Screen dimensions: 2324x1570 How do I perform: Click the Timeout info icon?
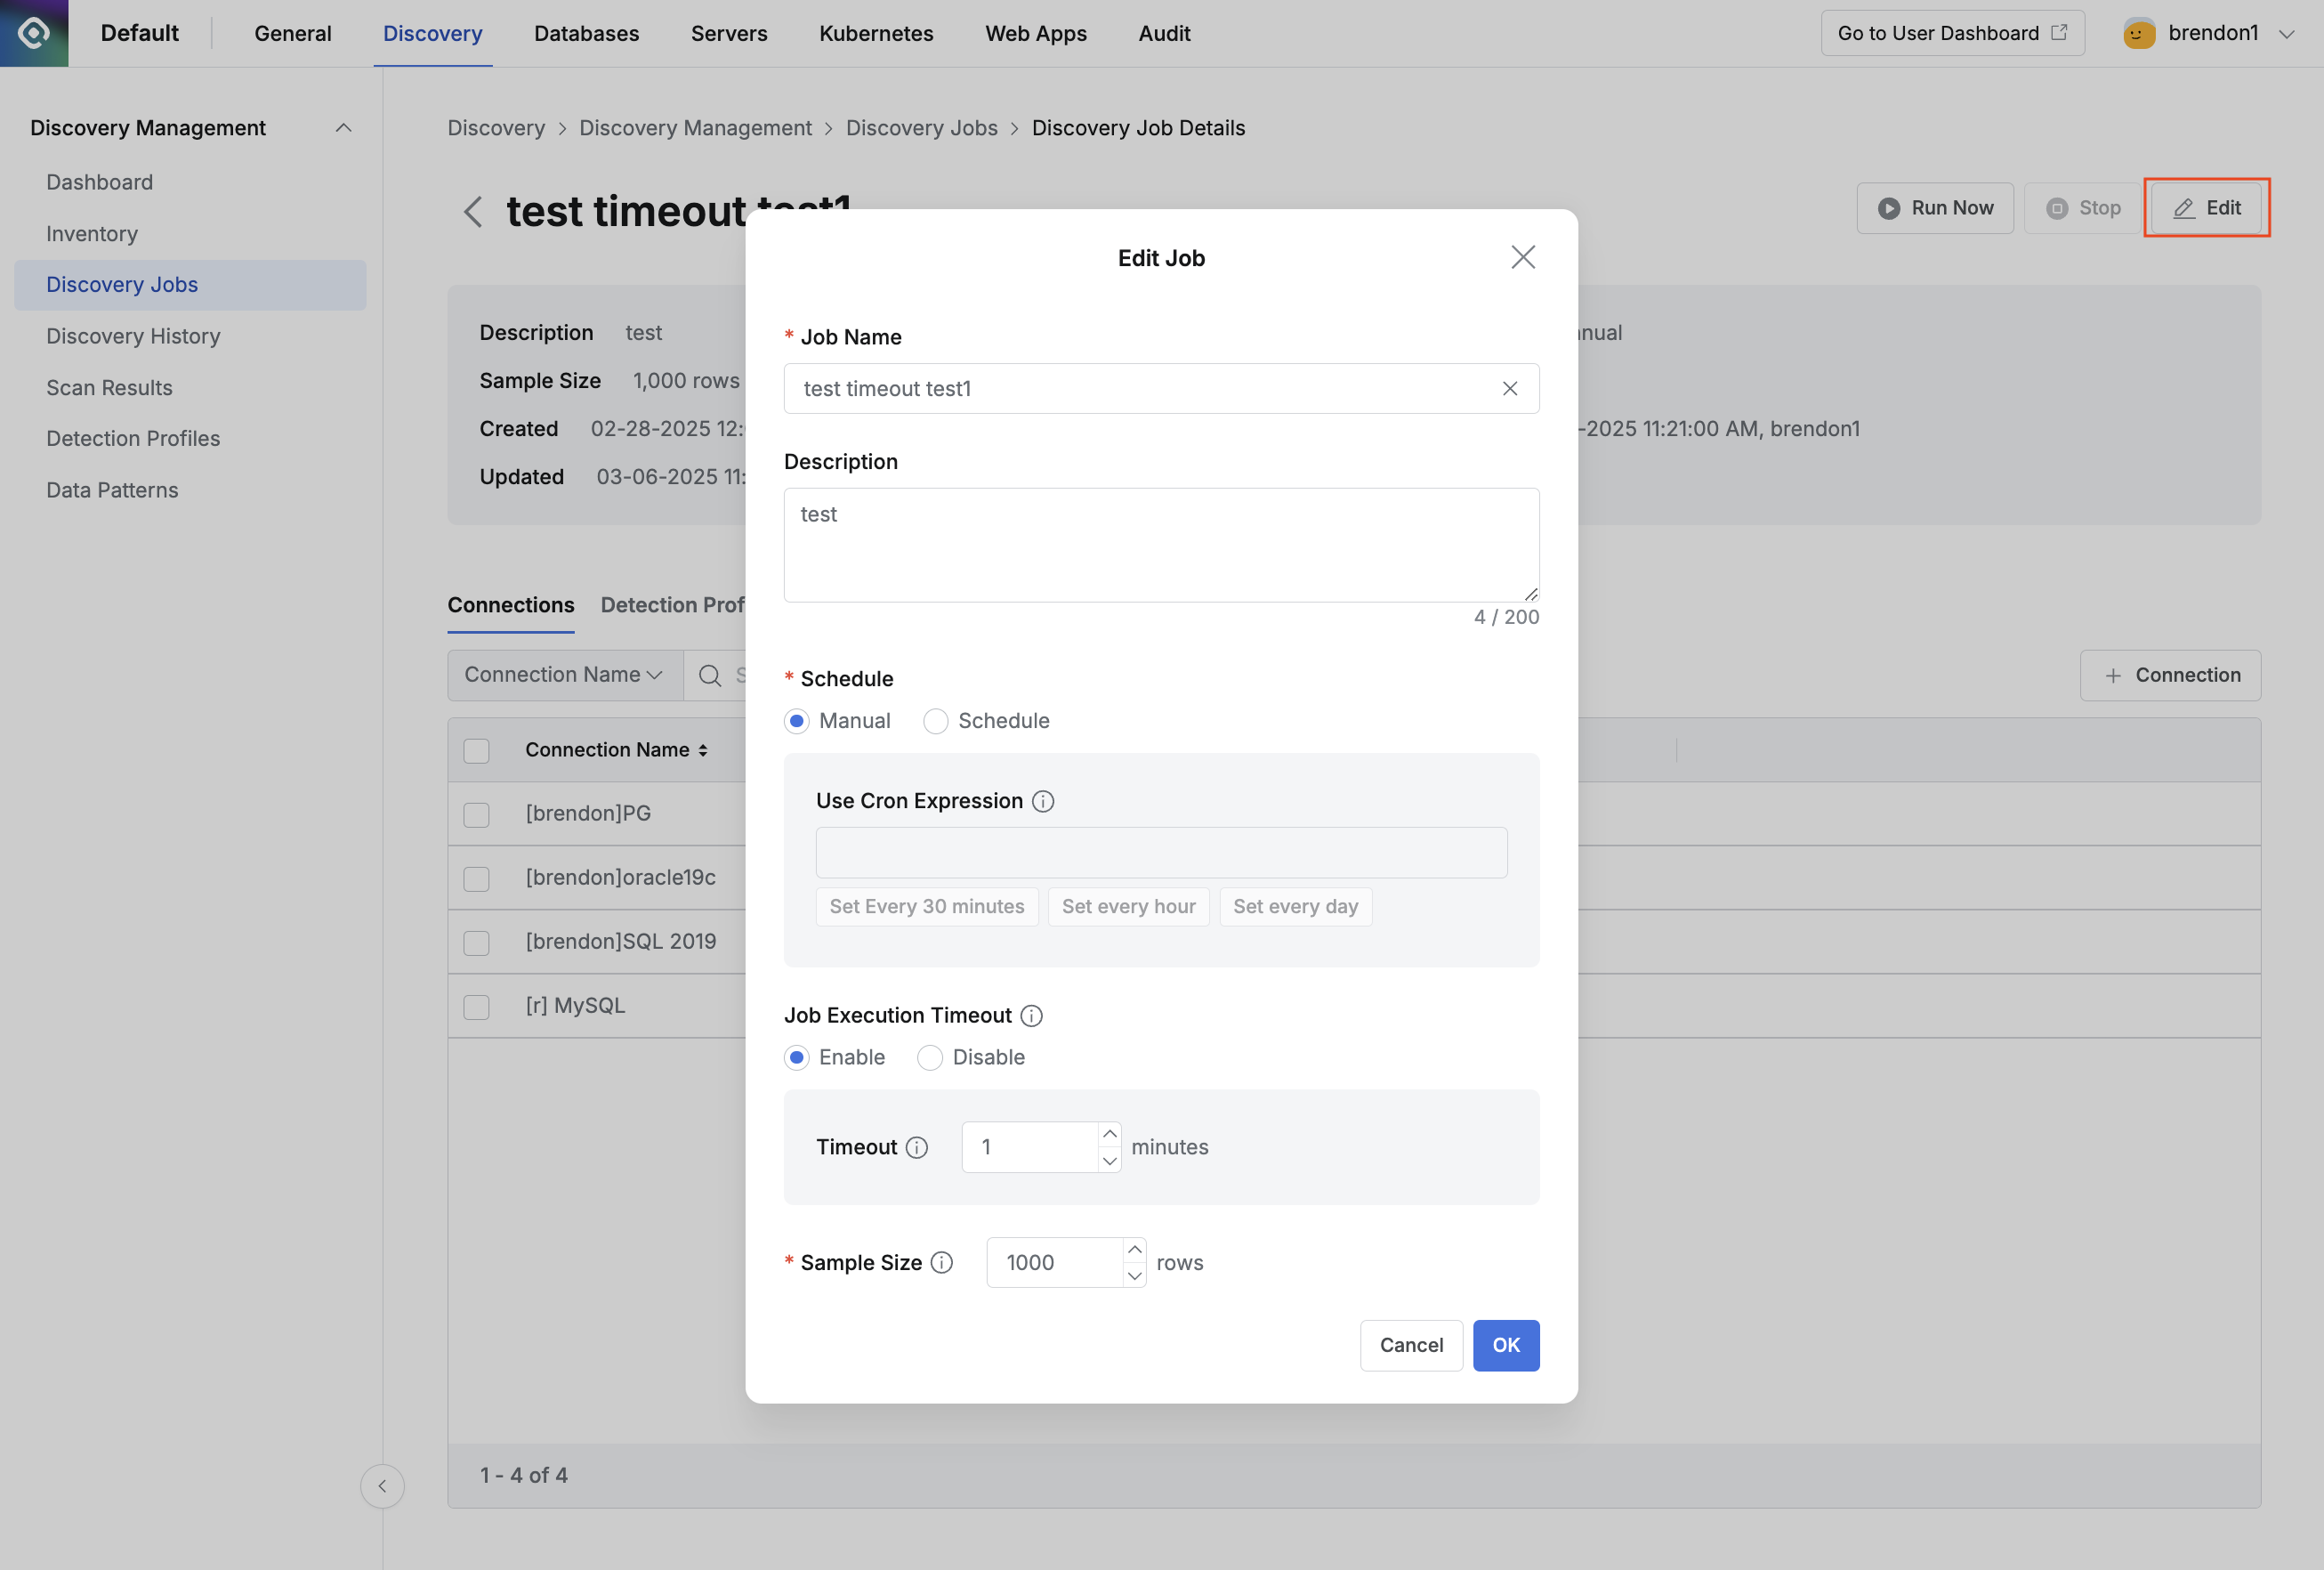(x=917, y=1147)
